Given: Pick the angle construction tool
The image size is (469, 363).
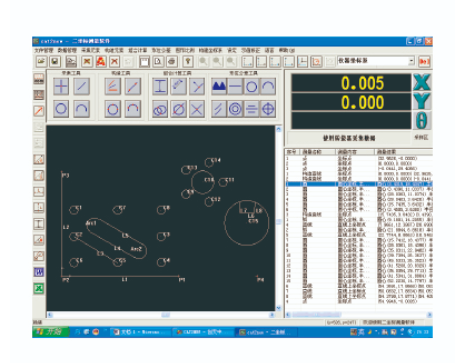Looking at the screenshot, I should 113,86.
